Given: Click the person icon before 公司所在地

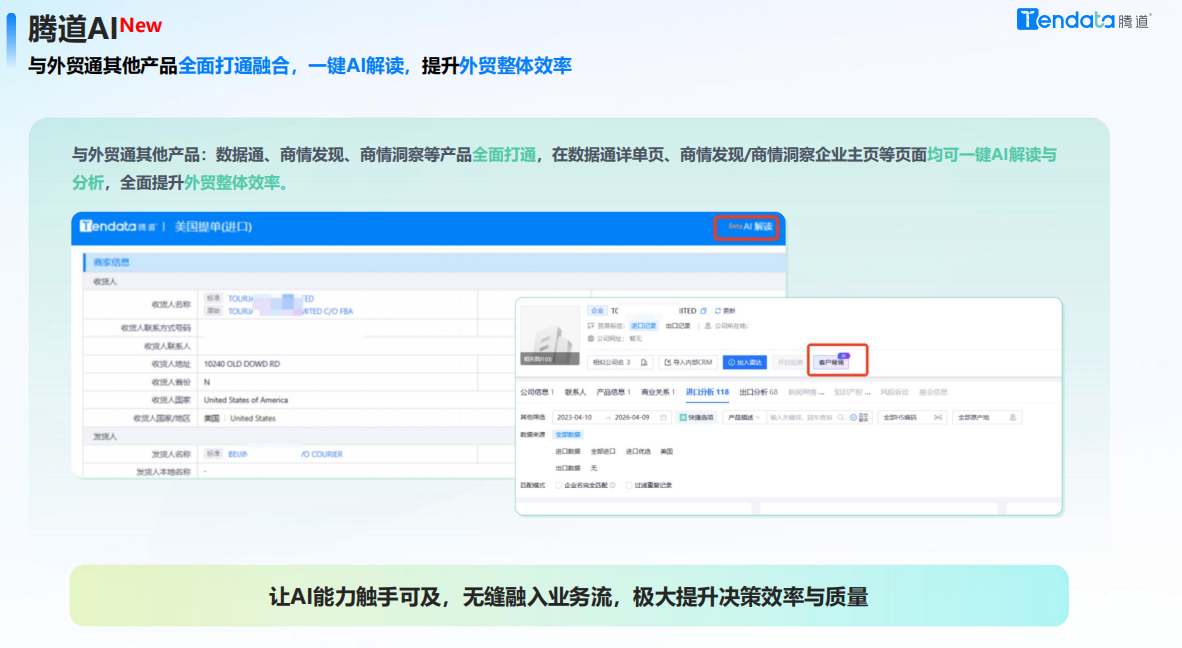Looking at the screenshot, I should 708,326.
